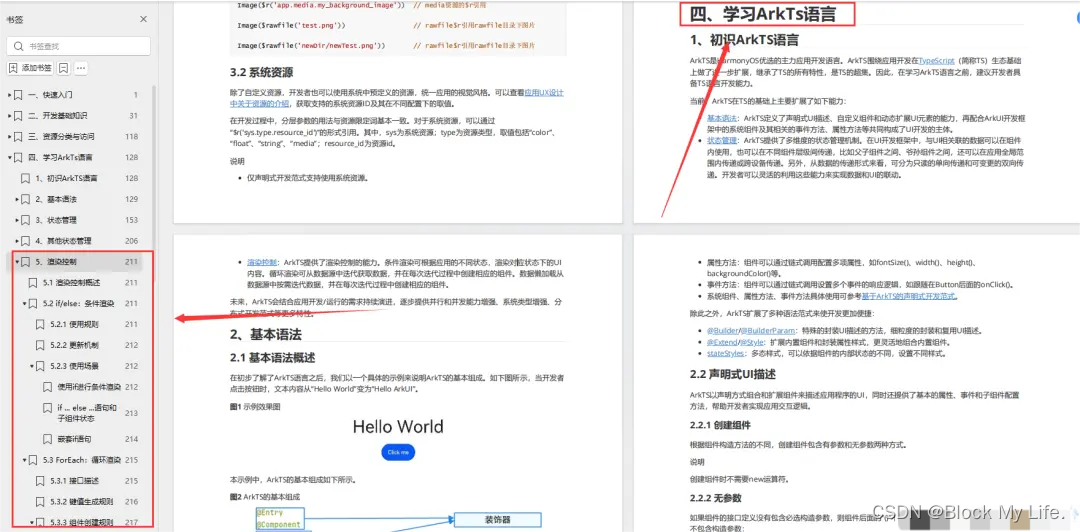Screen dimensions: 1080x532
Task: Select bookmark 嵌套if语句
Action: coord(74,439)
